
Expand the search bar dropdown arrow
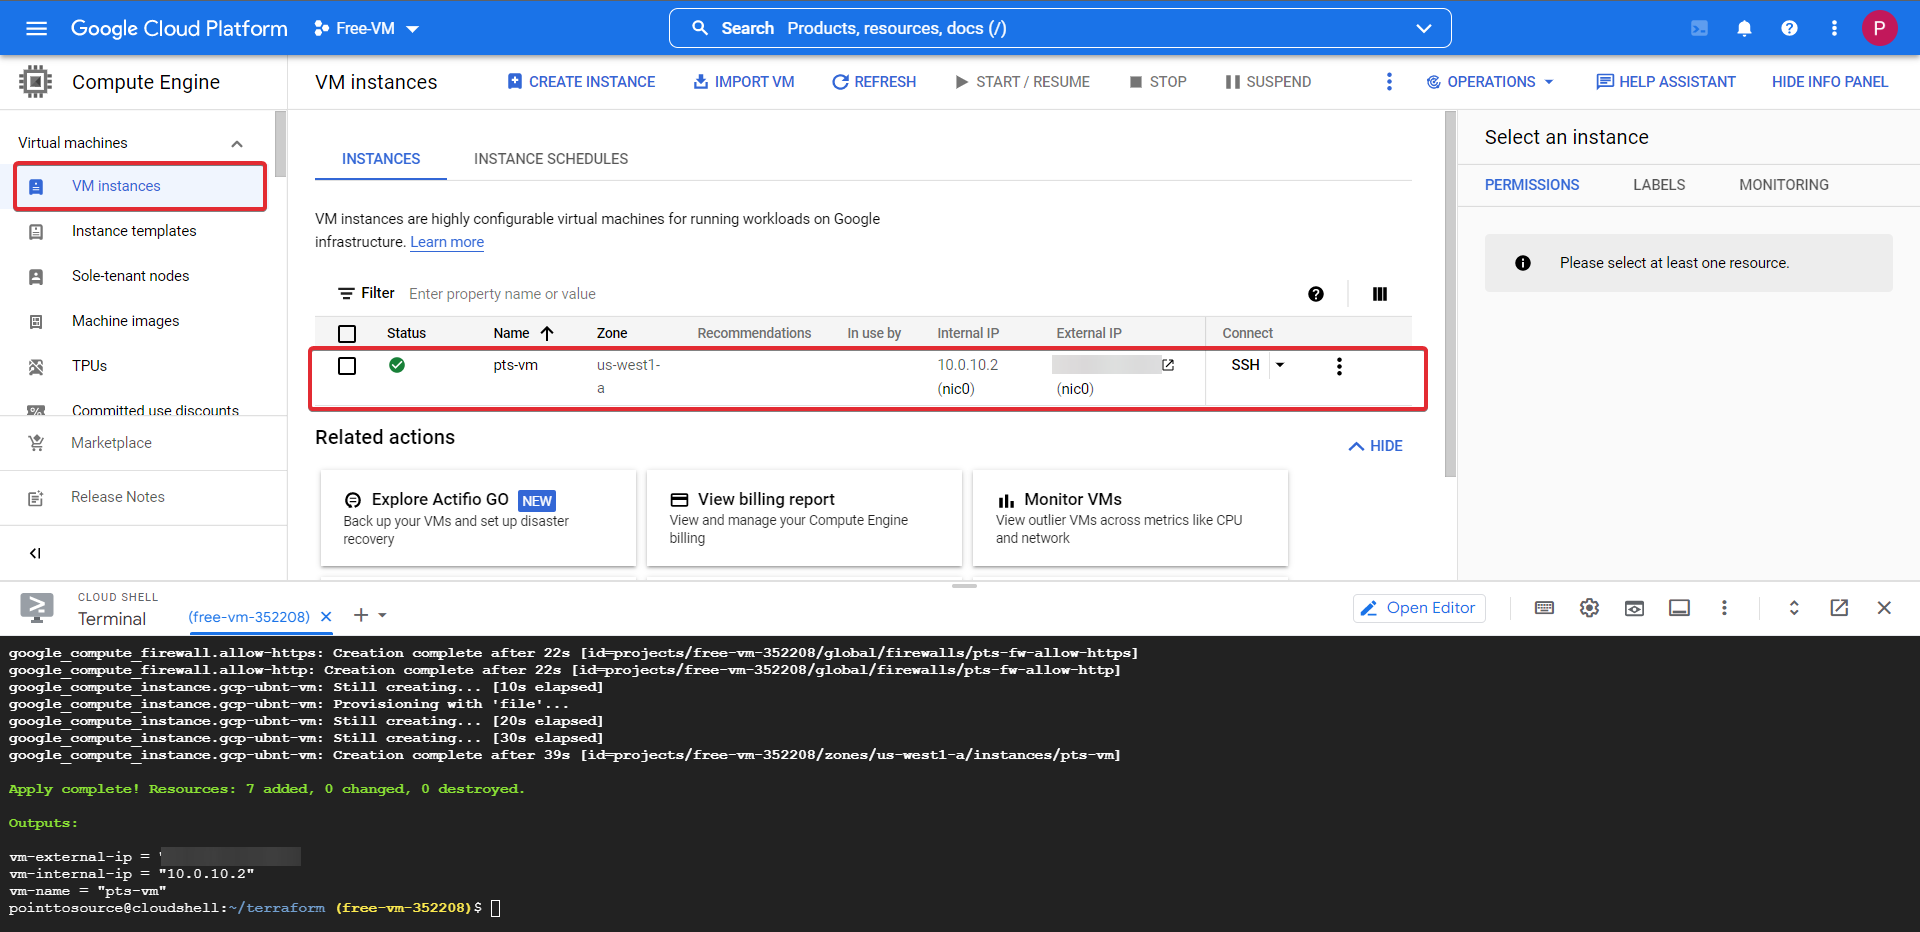(1424, 28)
